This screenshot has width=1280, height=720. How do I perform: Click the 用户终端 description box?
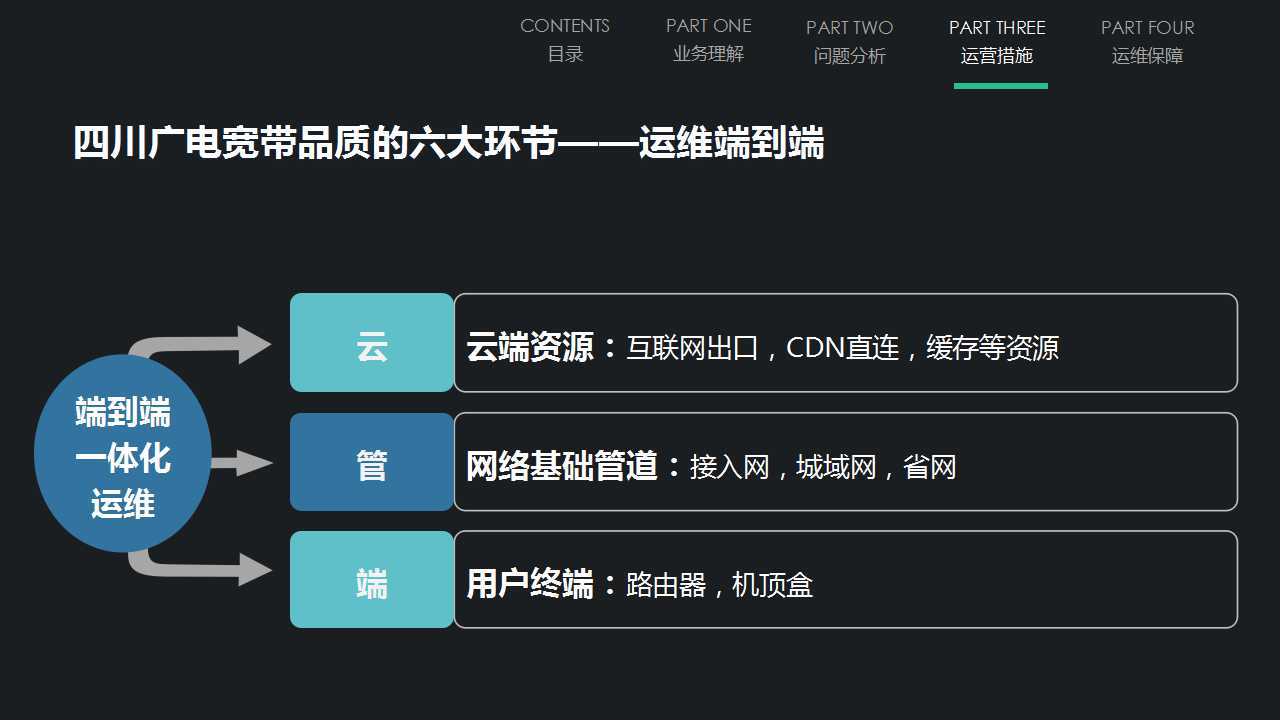(846, 580)
